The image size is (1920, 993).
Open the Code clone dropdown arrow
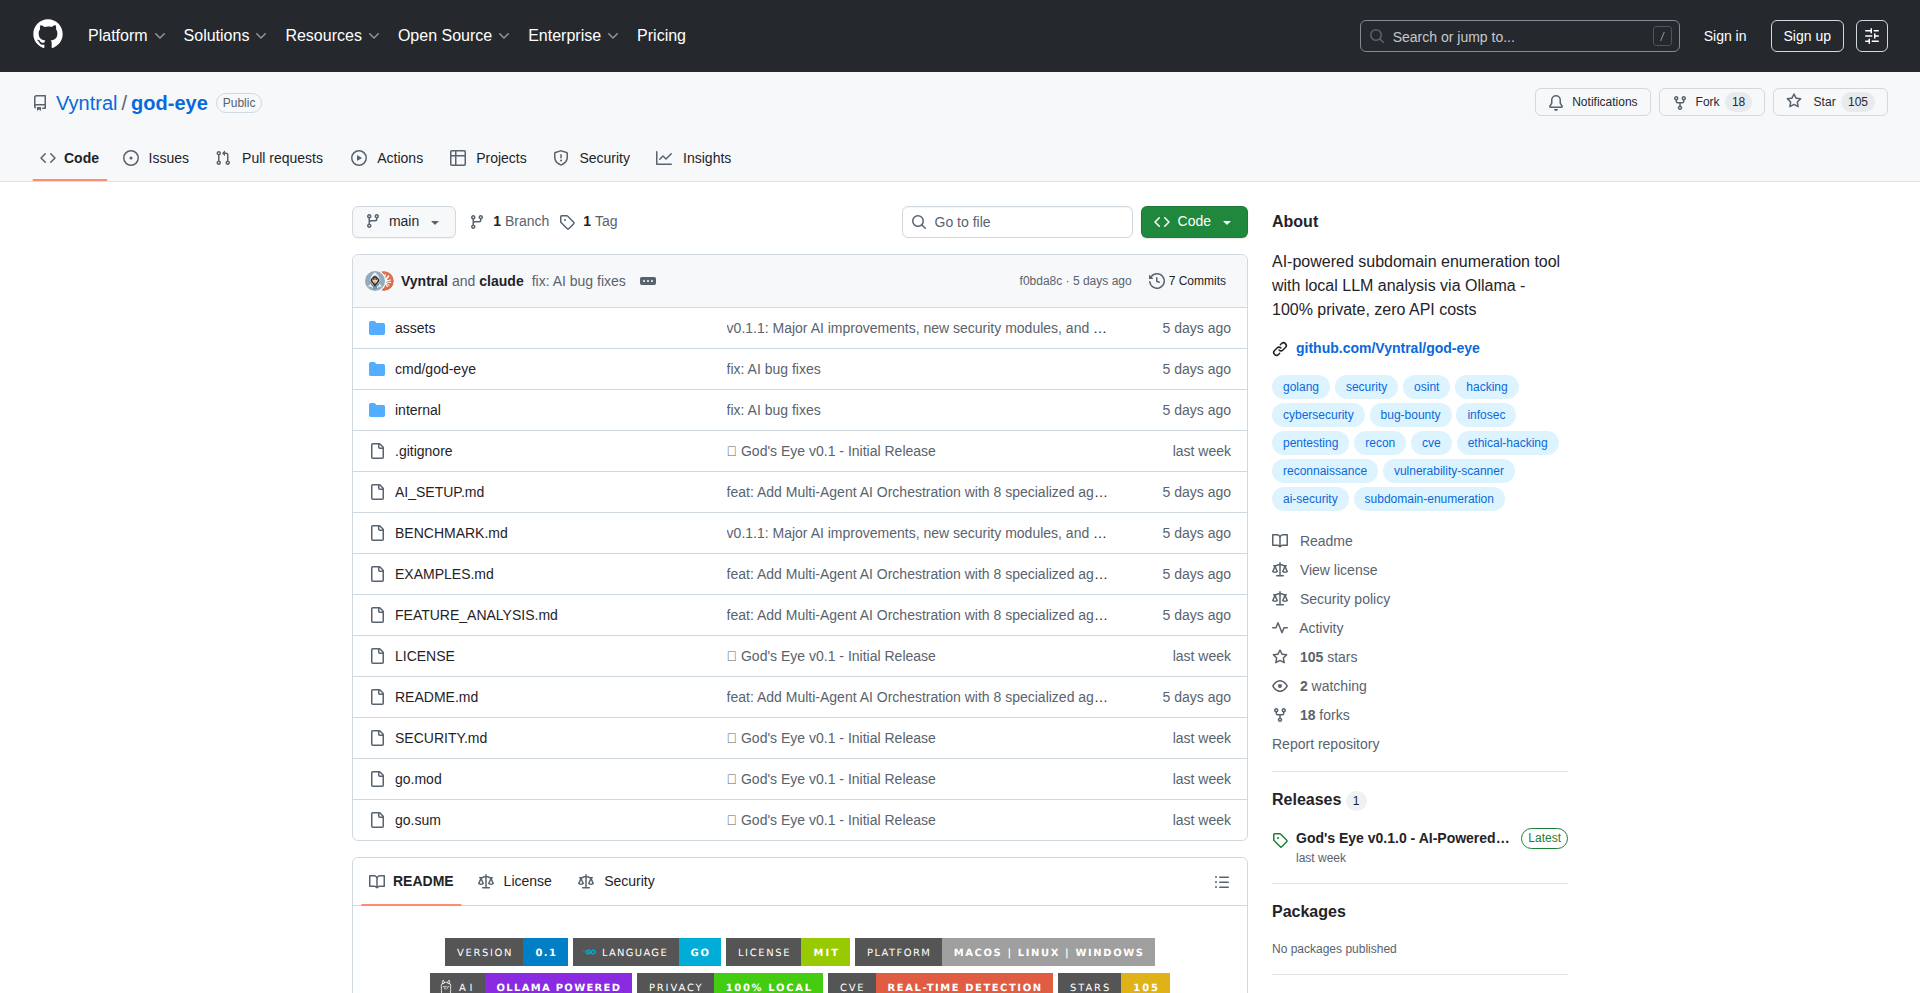1224,221
